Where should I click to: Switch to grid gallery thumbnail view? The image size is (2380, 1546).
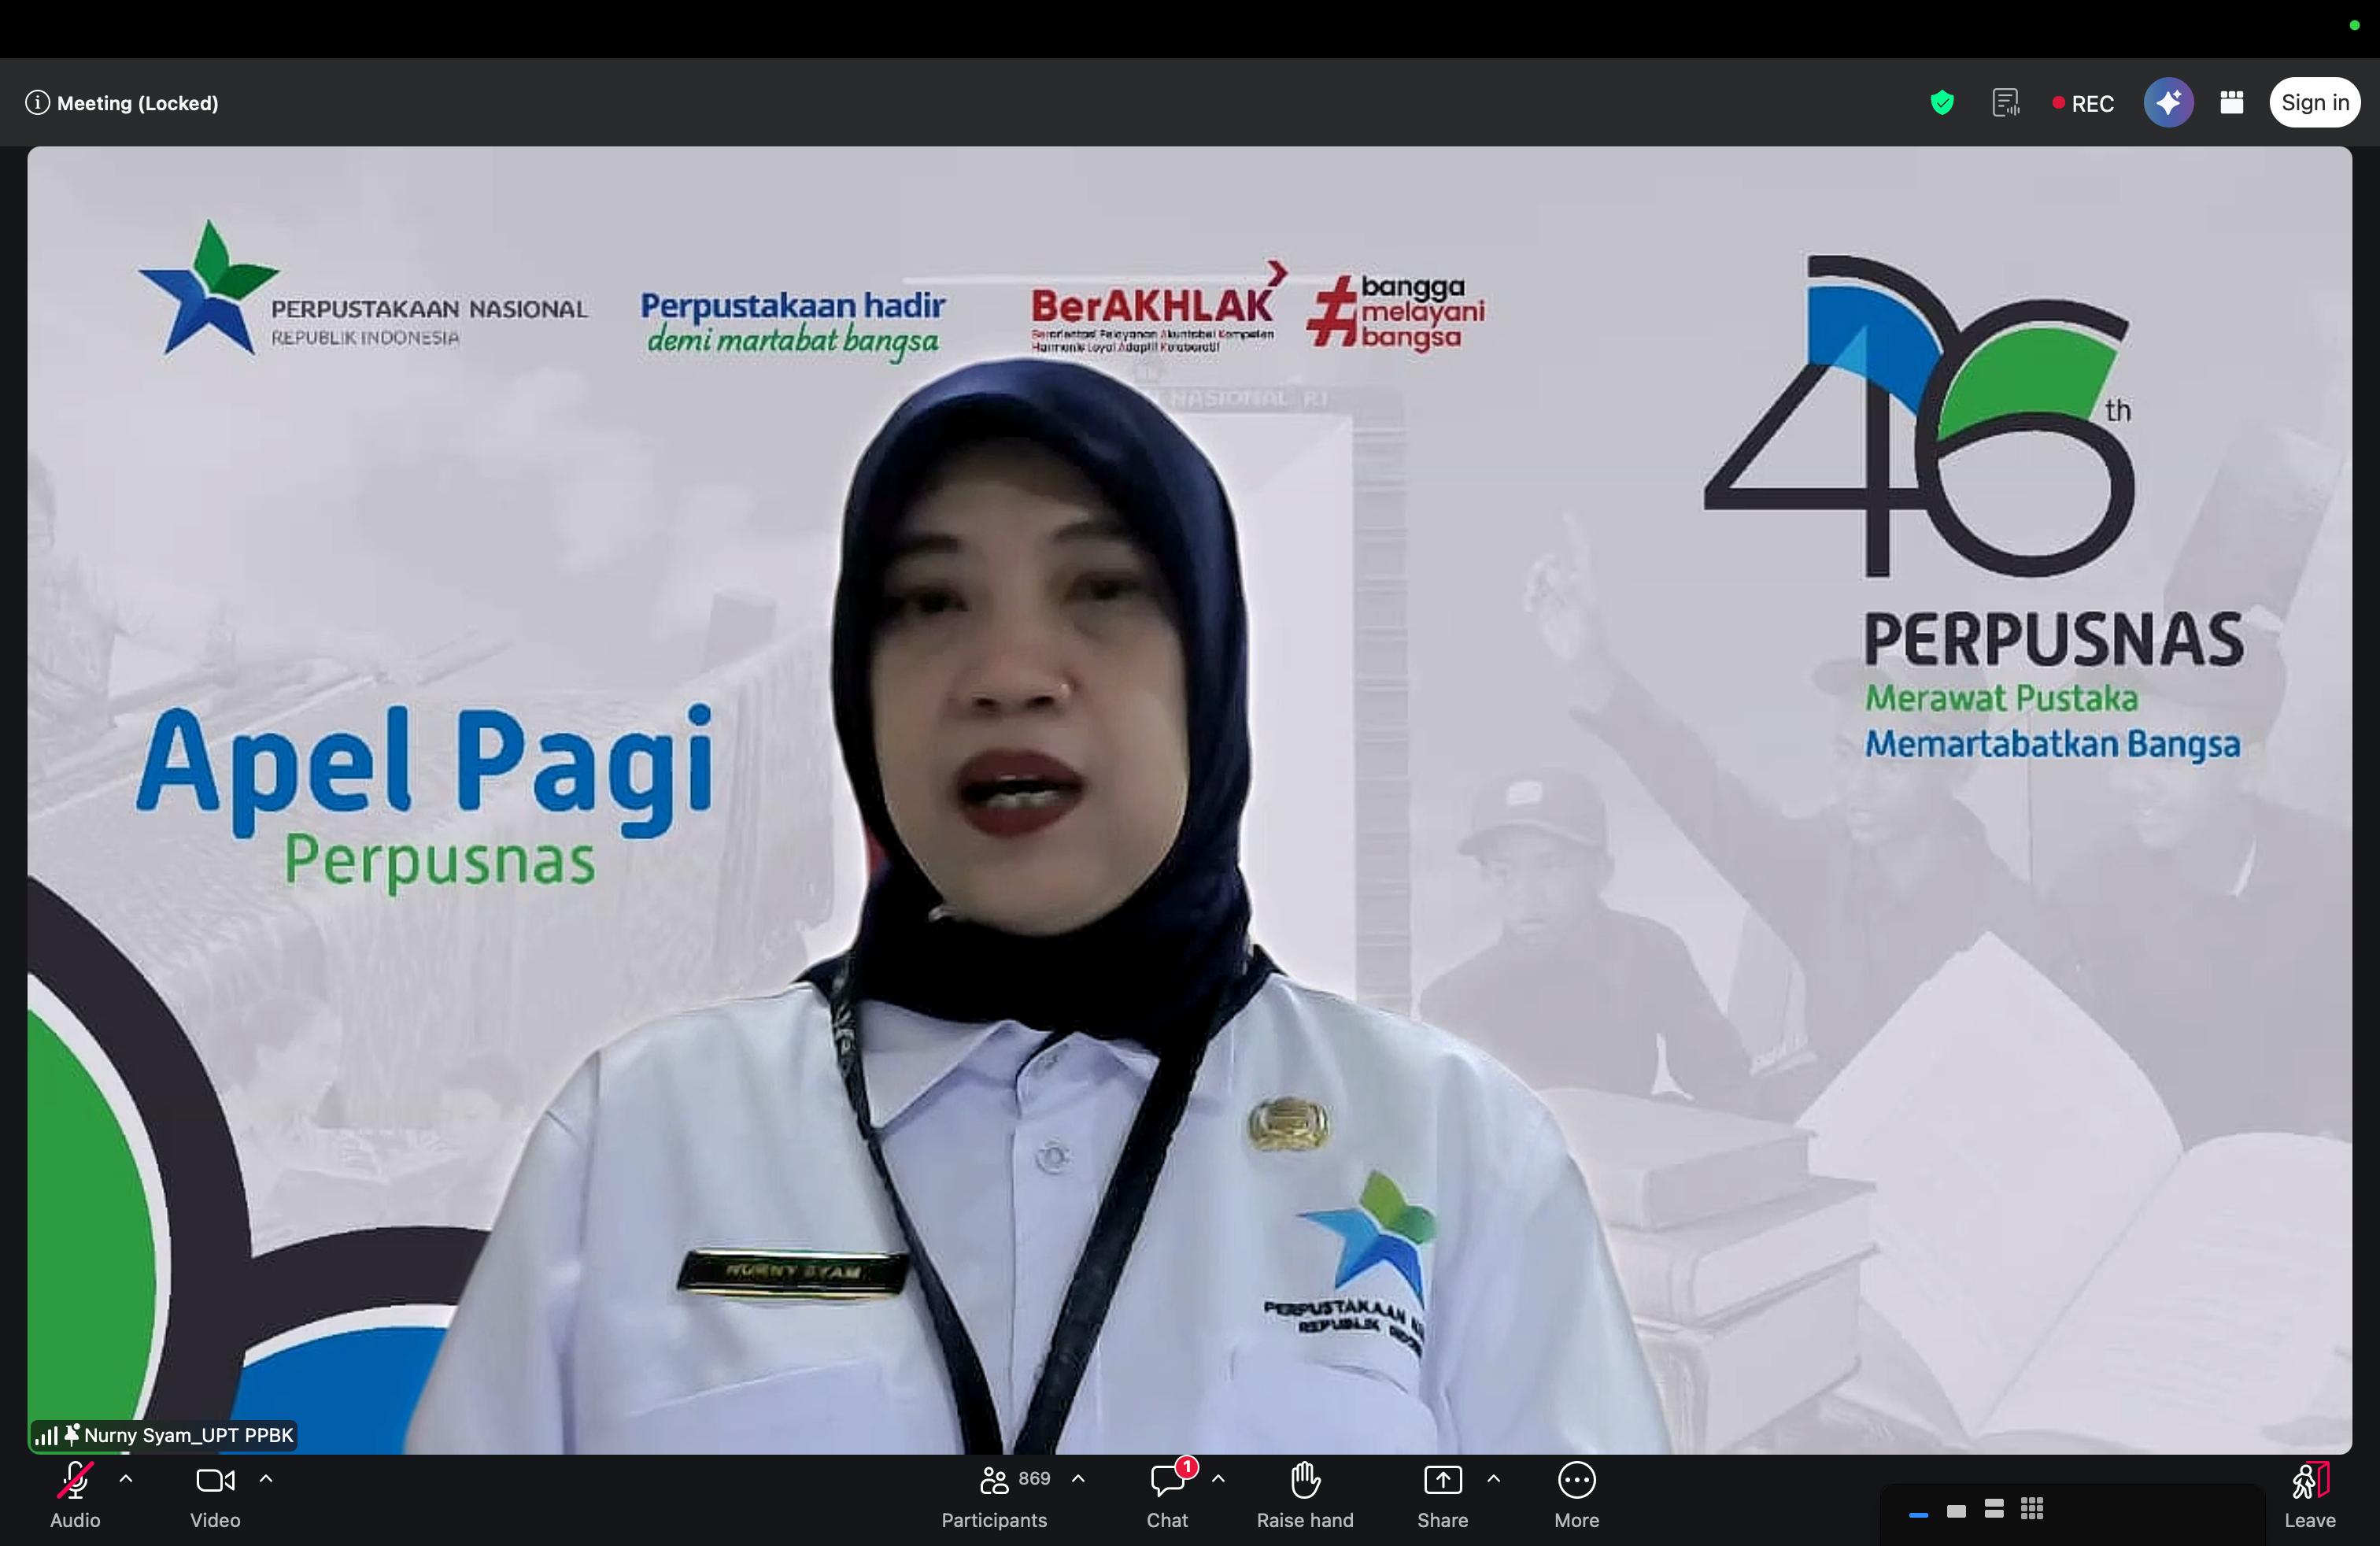coord(2032,1510)
